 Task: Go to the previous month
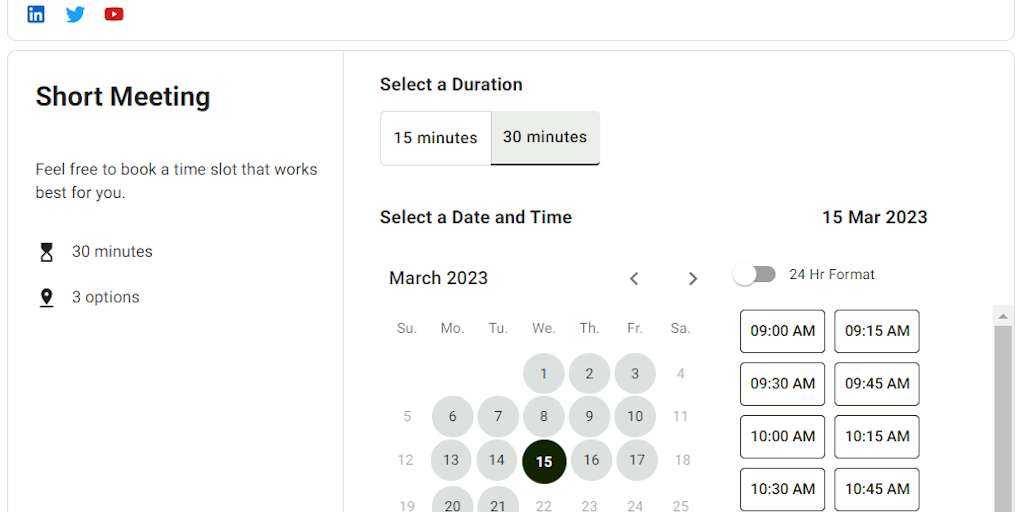pos(634,278)
